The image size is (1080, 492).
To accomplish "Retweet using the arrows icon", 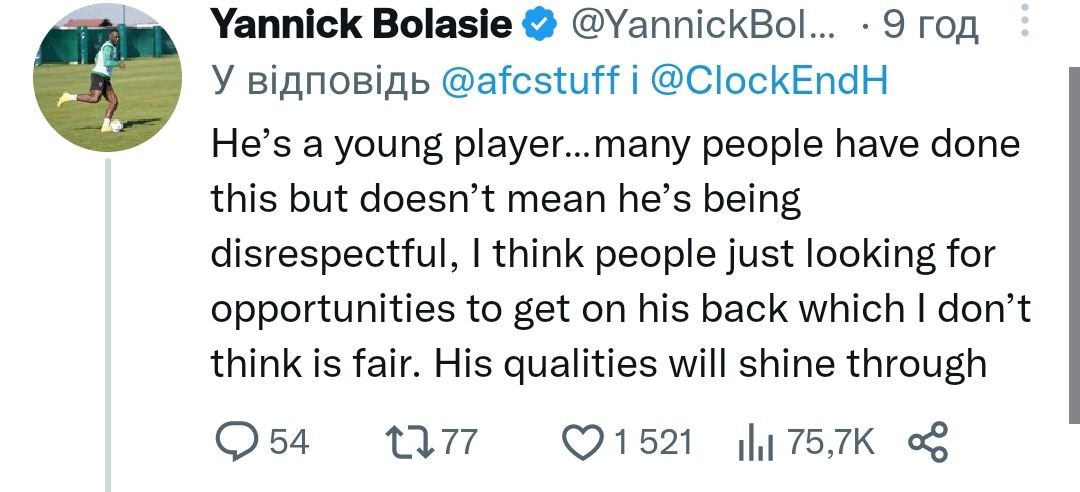I will [x=406, y=441].
